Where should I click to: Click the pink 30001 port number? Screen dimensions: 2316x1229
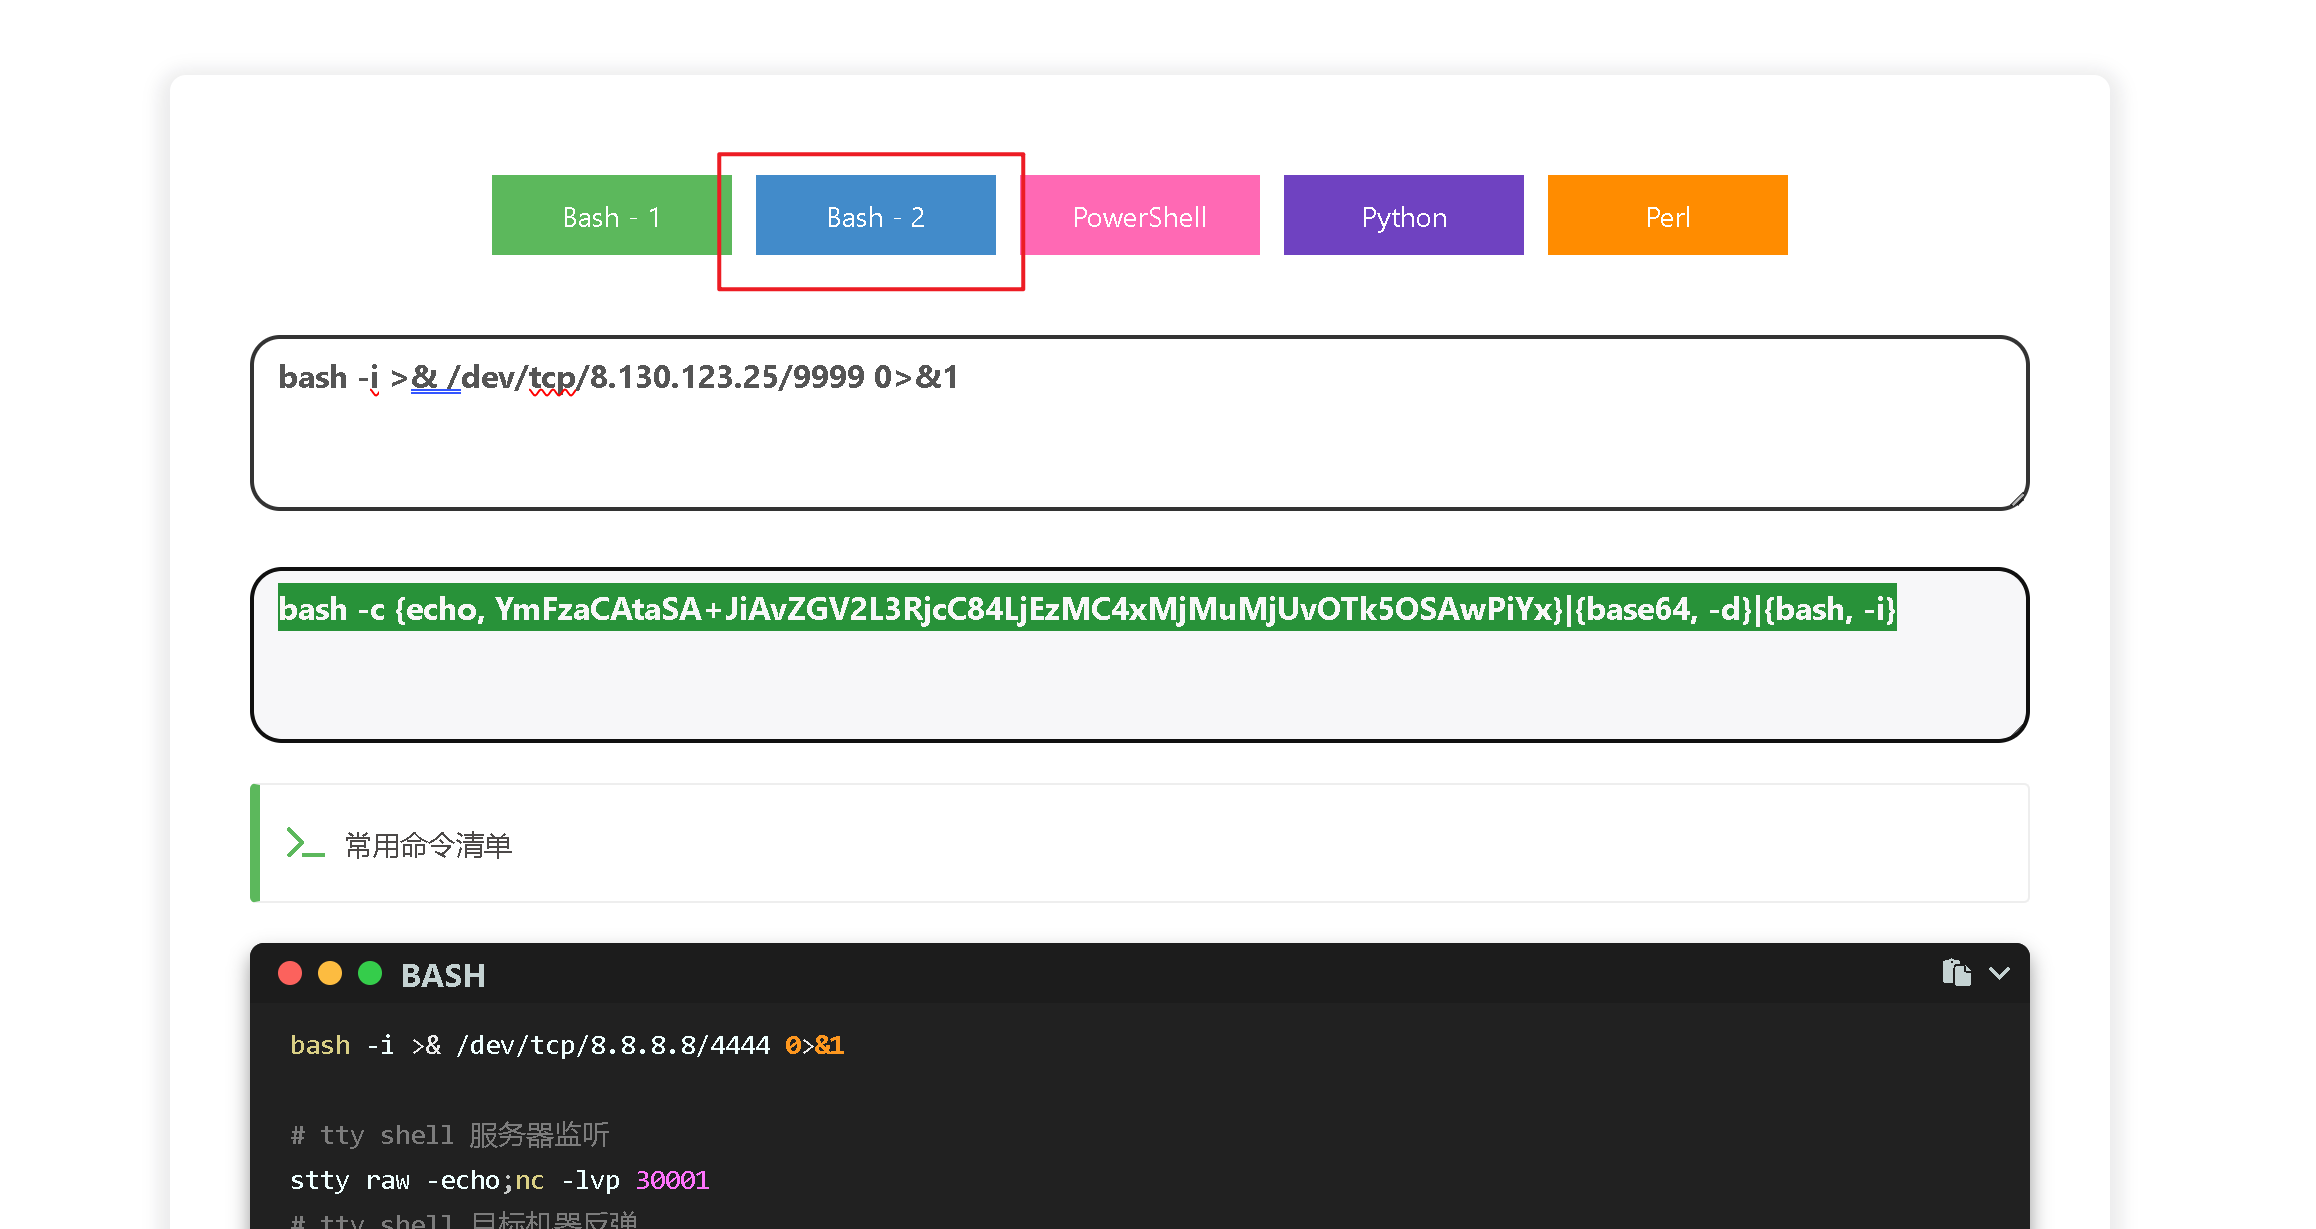click(x=672, y=1180)
